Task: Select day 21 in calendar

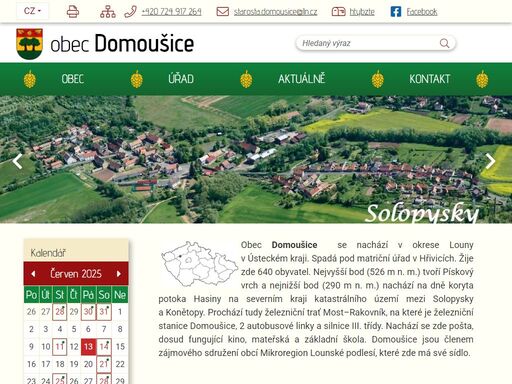Action: click(x=104, y=364)
